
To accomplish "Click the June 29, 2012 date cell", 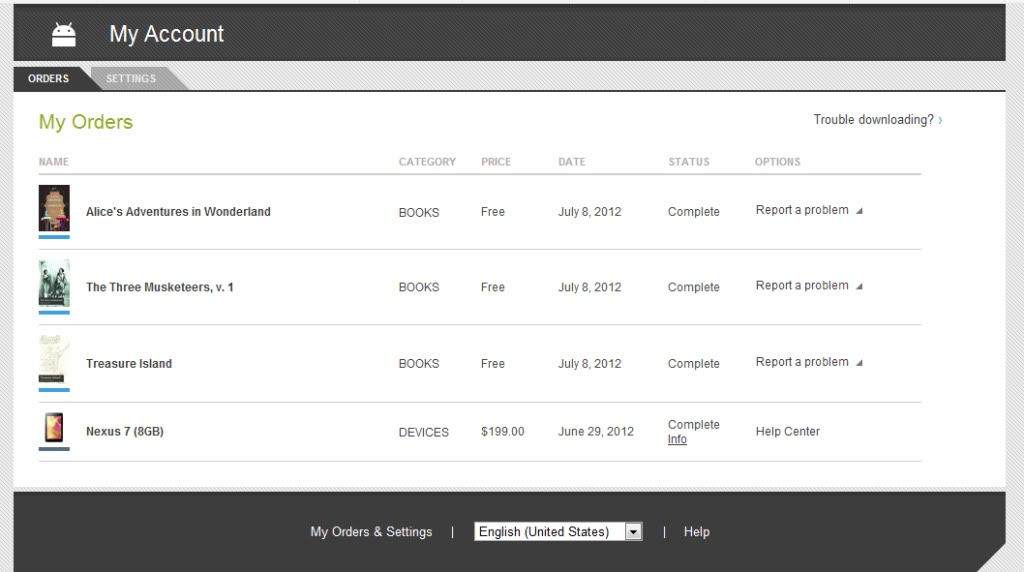I will pos(596,432).
